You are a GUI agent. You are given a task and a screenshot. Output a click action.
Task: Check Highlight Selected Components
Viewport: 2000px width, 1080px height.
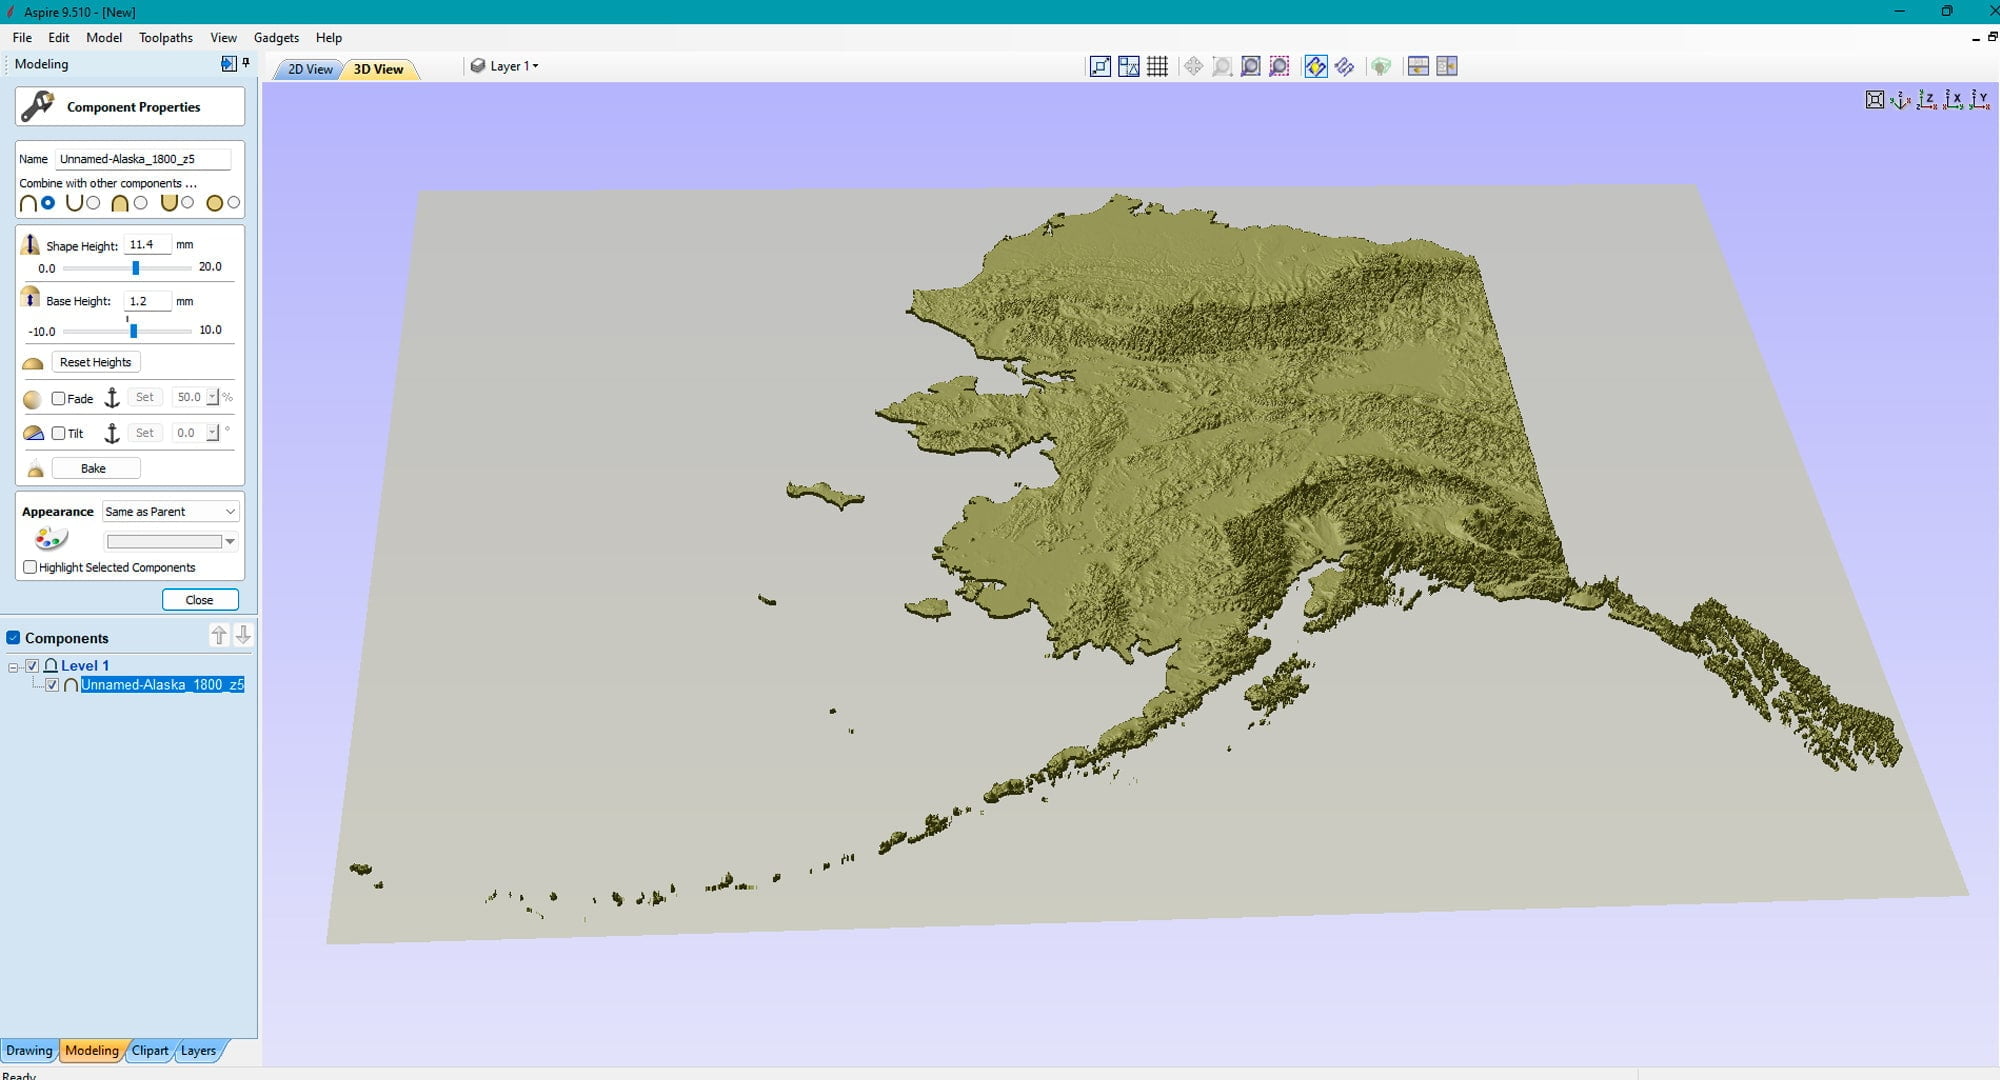click(x=30, y=567)
